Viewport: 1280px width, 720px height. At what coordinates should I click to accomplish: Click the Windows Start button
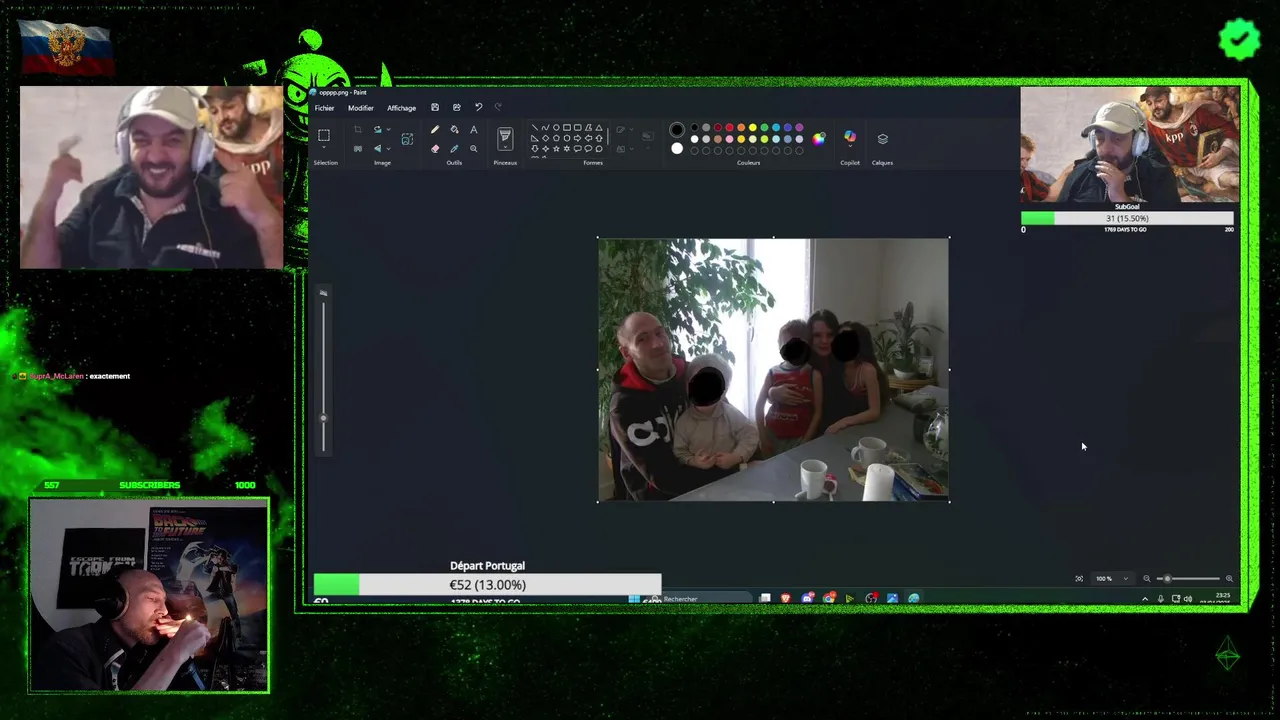point(634,599)
